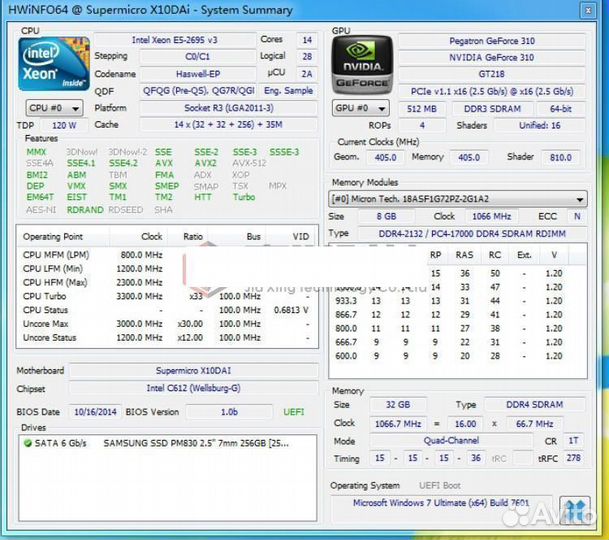Screen dimensions: 609x540
Task: Click the Supermicro X10DAI motherboard field
Action: point(193,371)
